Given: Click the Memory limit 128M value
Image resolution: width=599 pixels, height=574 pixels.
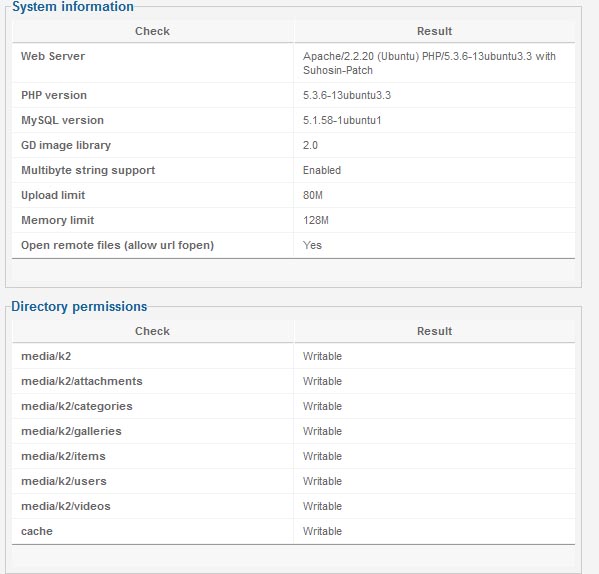Looking at the screenshot, I should [x=316, y=220].
